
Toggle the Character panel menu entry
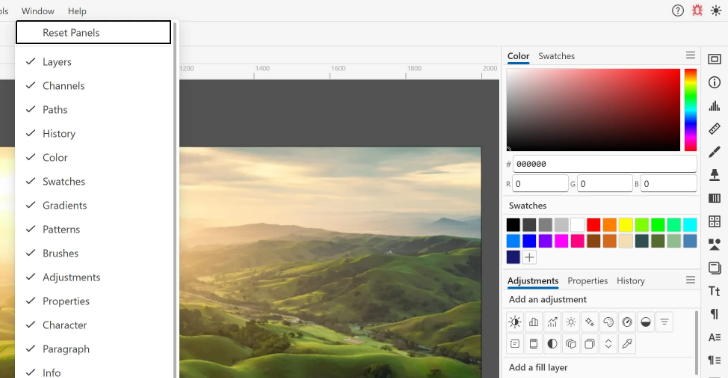coord(93,325)
